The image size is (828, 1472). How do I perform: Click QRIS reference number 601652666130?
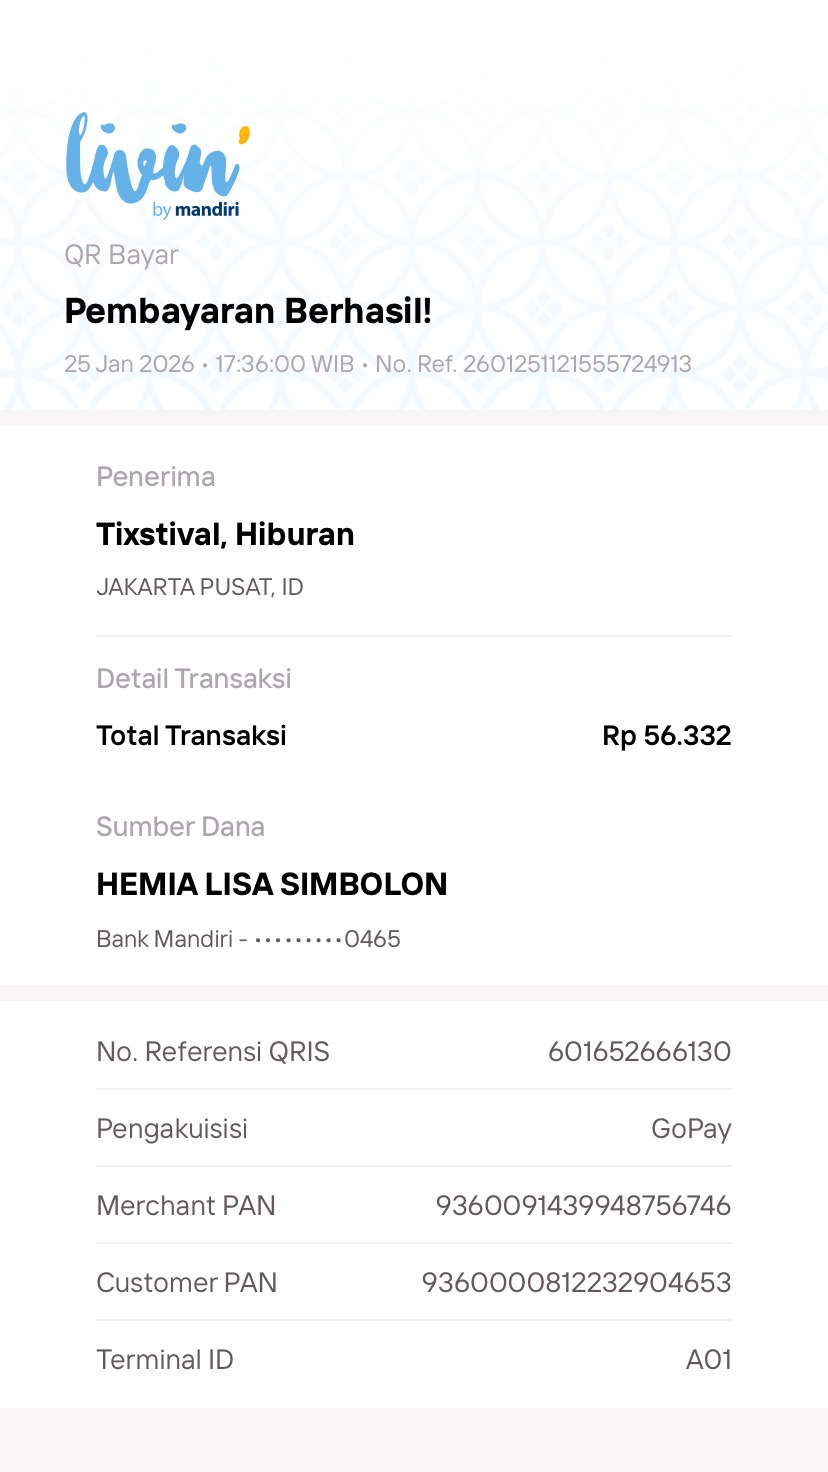639,1052
